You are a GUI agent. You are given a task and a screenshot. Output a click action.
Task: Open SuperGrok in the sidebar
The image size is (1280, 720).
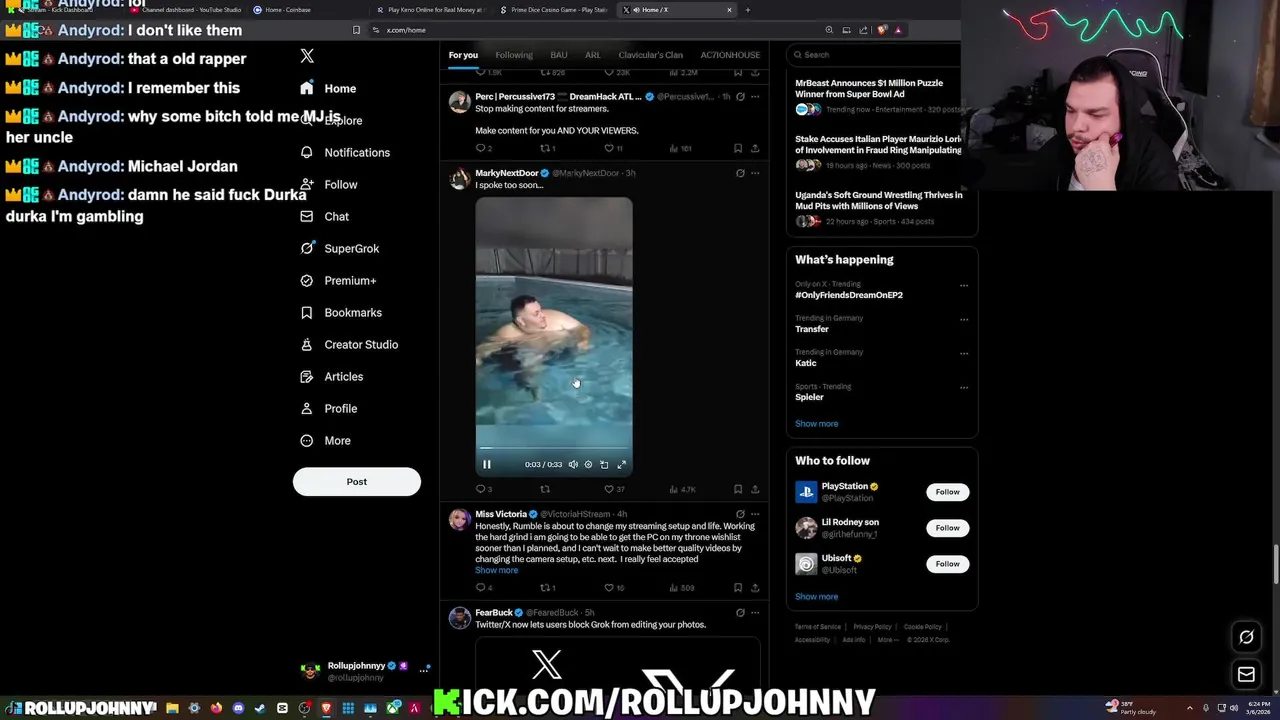click(x=339, y=248)
